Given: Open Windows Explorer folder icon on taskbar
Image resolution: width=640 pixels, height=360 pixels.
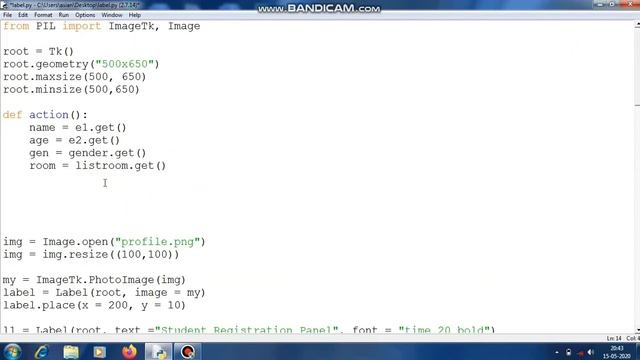Looking at the screenshot, I should pyautogui.click(x=71, y=351).
